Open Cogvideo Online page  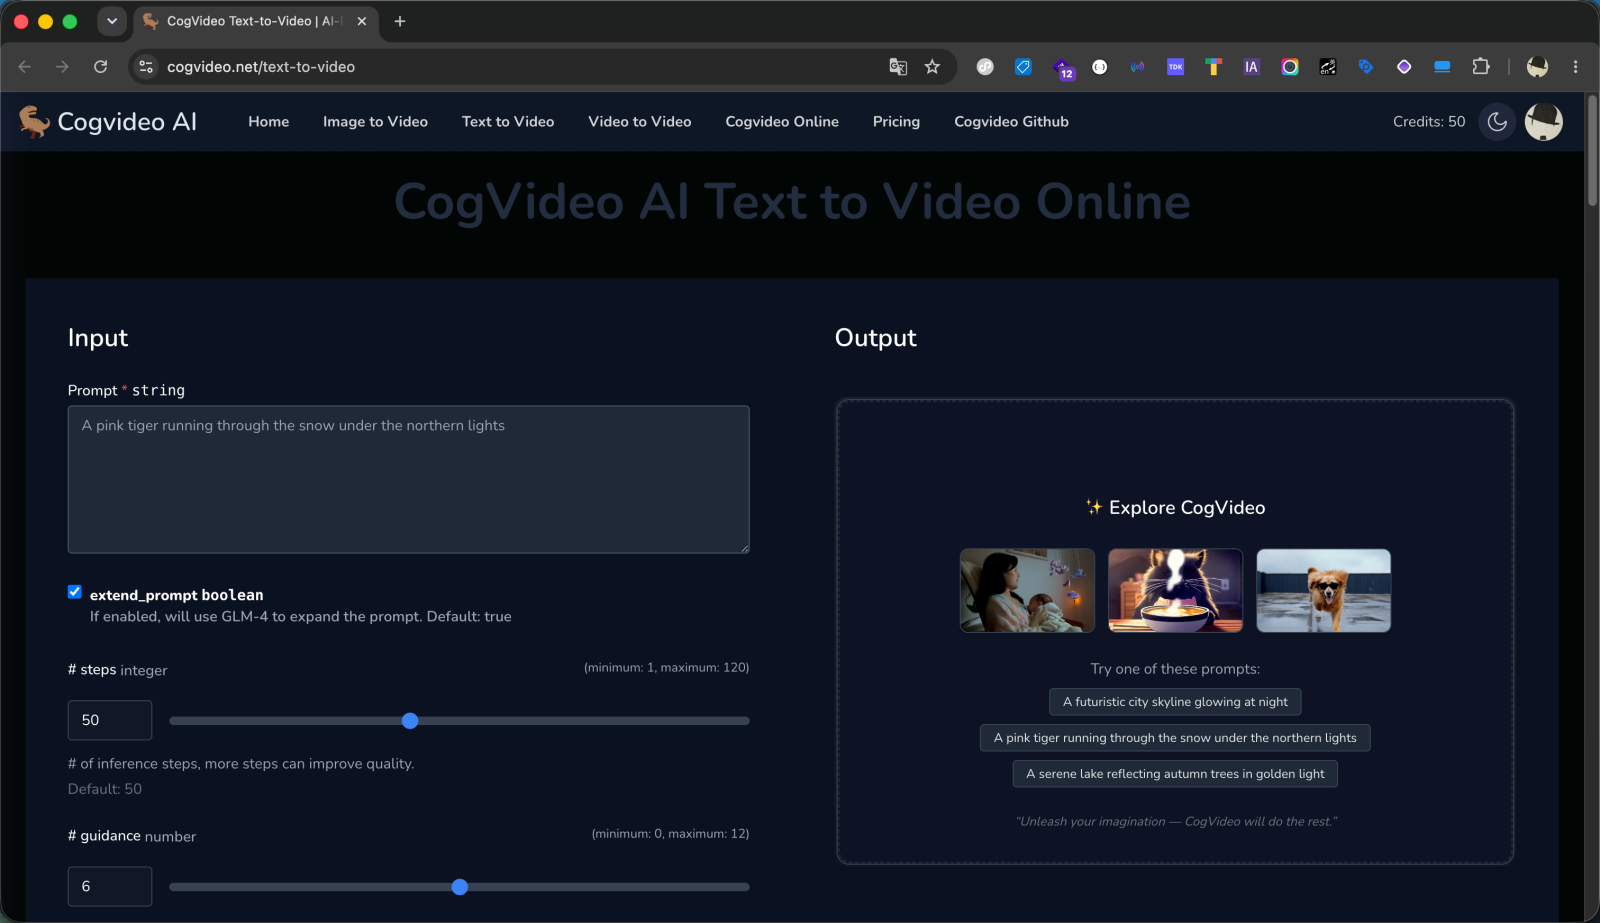(782, 122)
